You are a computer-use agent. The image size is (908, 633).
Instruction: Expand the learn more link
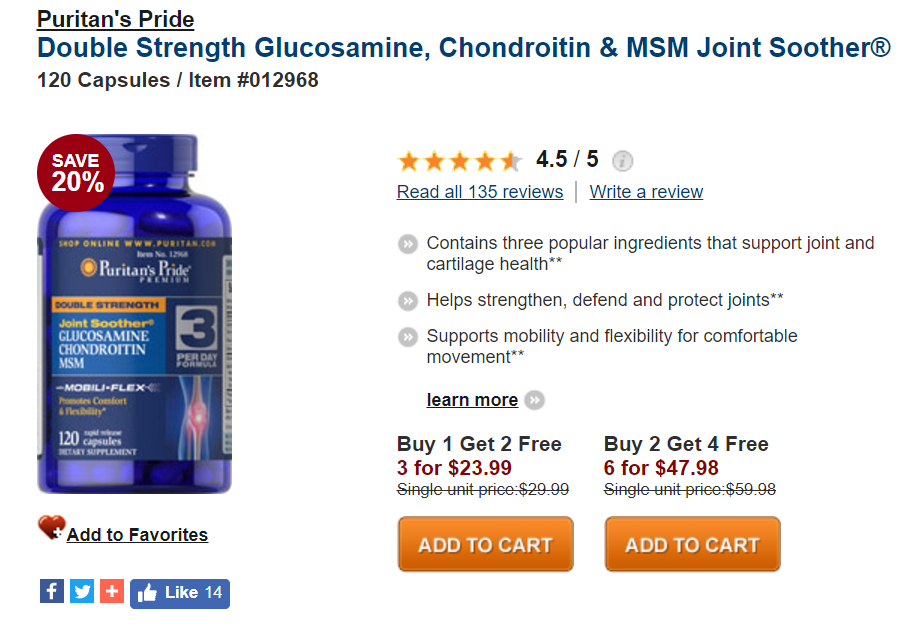point(472,400)
